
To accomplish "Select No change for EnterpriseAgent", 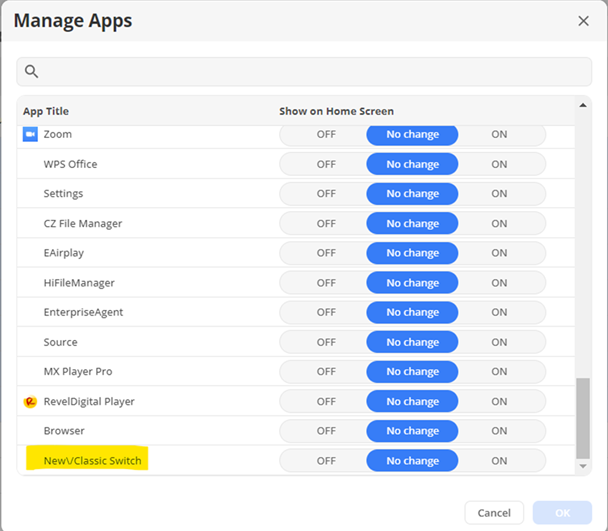I will 412,312.
